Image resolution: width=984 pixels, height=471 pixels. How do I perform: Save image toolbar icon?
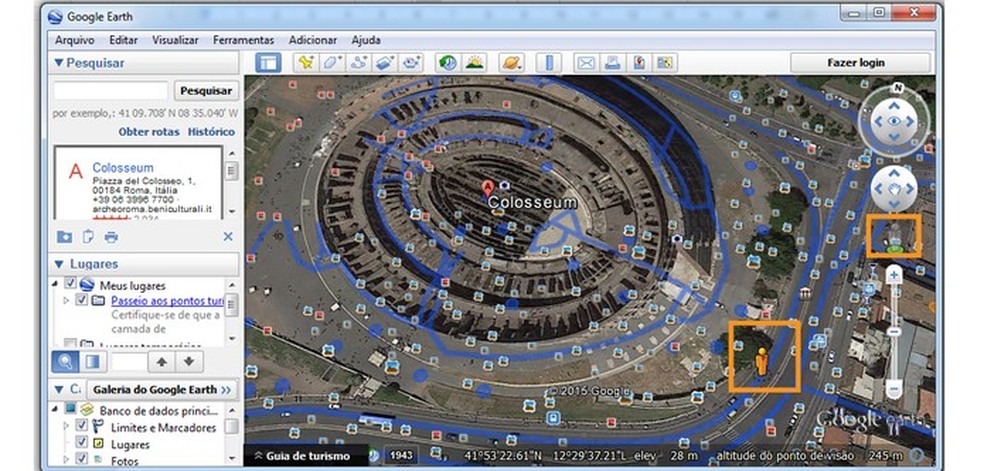[x=639, y=63]
